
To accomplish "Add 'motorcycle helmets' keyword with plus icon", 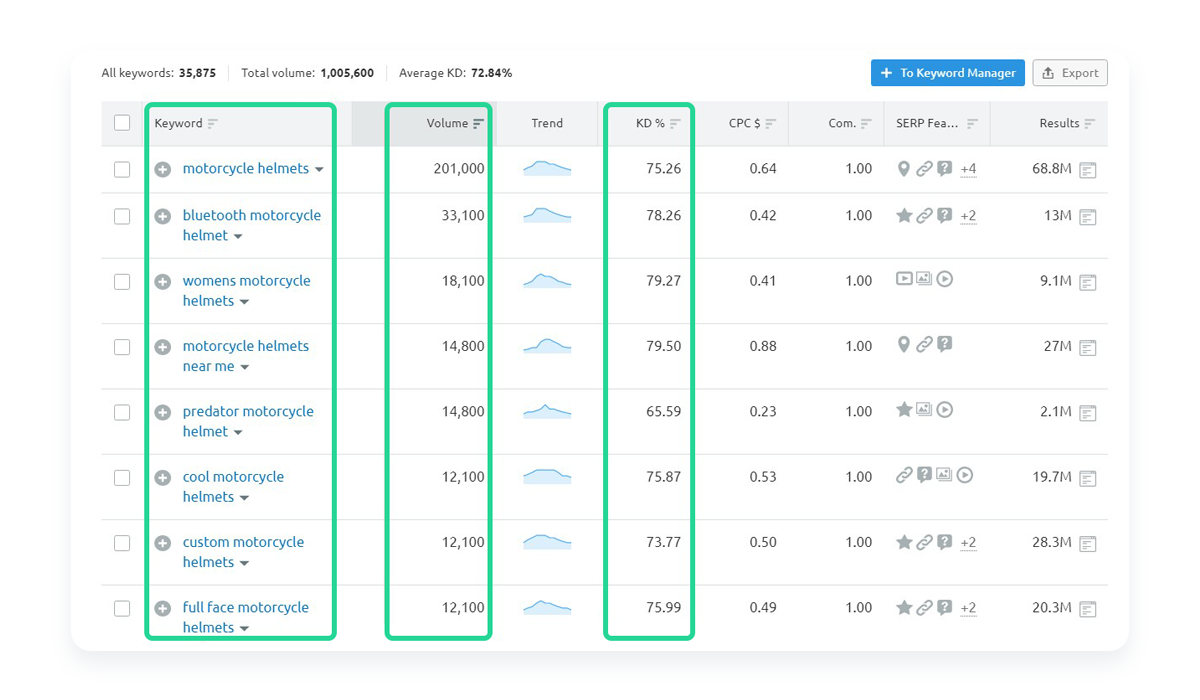I will (162, 170).
